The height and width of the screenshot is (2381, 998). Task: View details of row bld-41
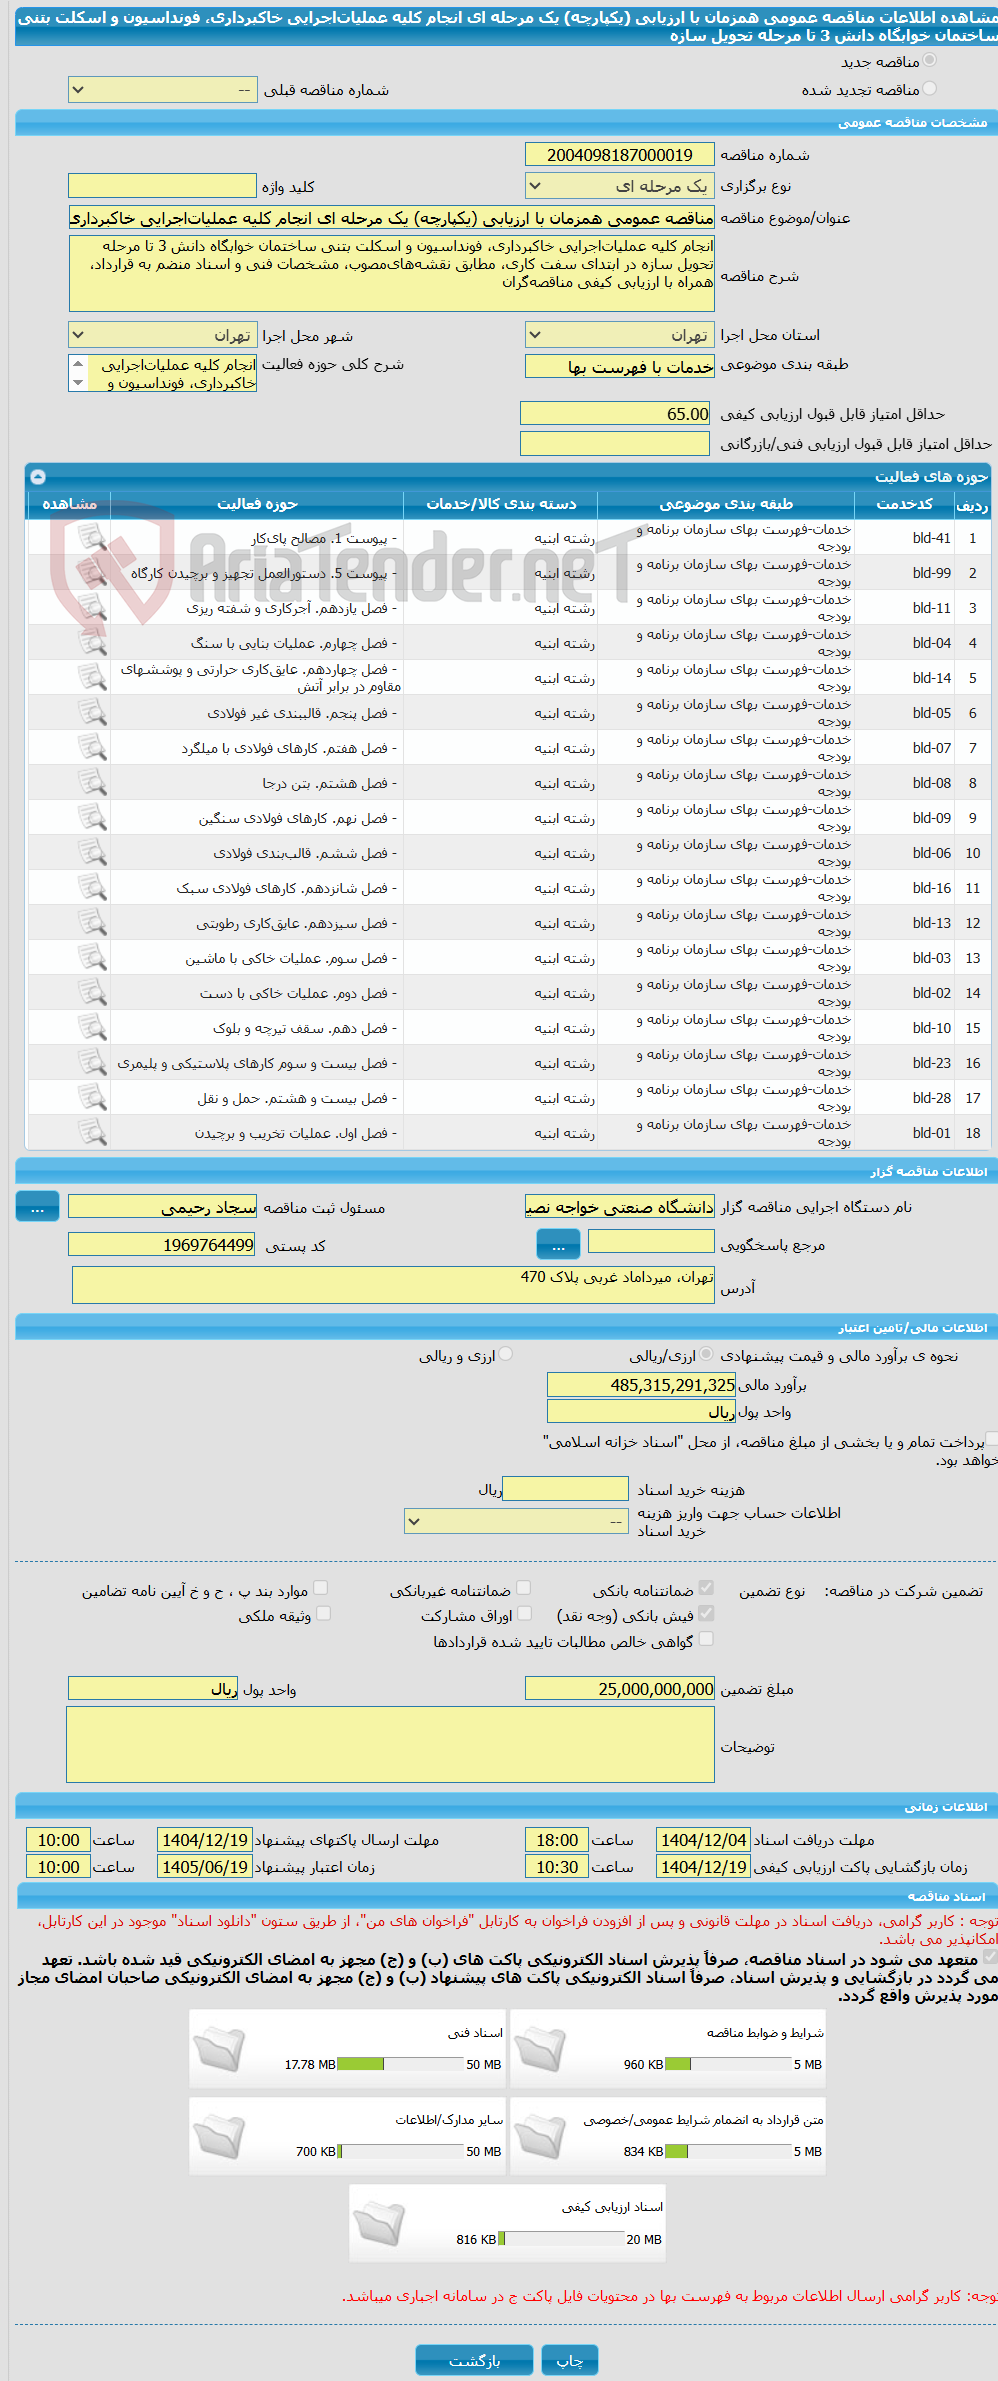click(92, 538)
